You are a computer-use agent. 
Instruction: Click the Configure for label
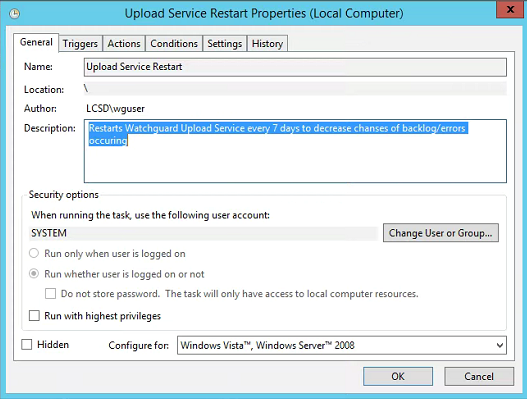point(138,346)
